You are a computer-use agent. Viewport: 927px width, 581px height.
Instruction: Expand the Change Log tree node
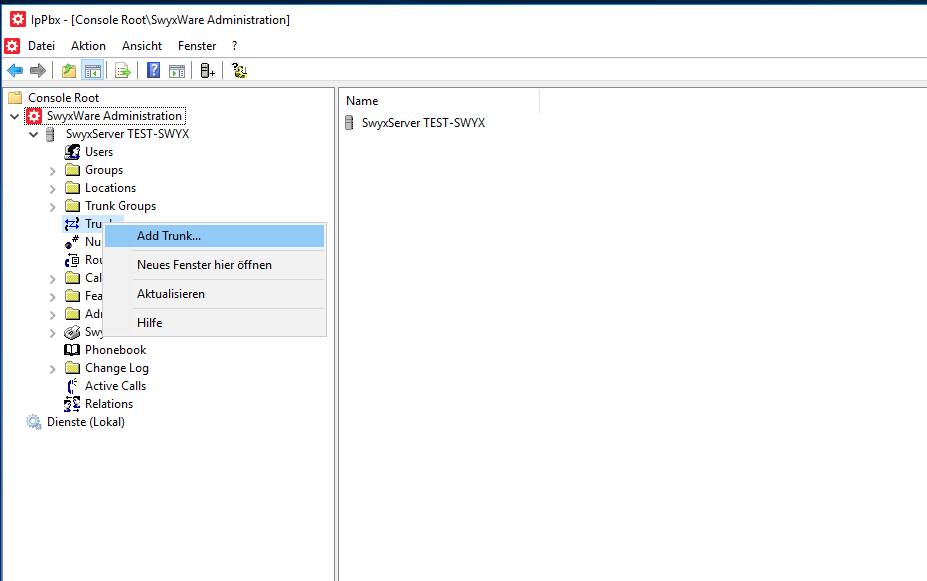pyautogui.click(x=53, y=369)
